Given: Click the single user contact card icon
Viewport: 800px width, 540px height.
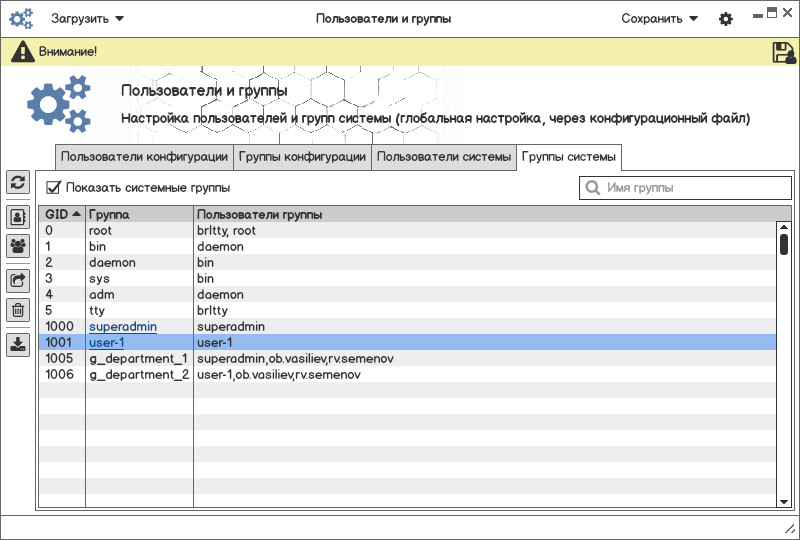Looking at the screenshot, I should 18,217.
